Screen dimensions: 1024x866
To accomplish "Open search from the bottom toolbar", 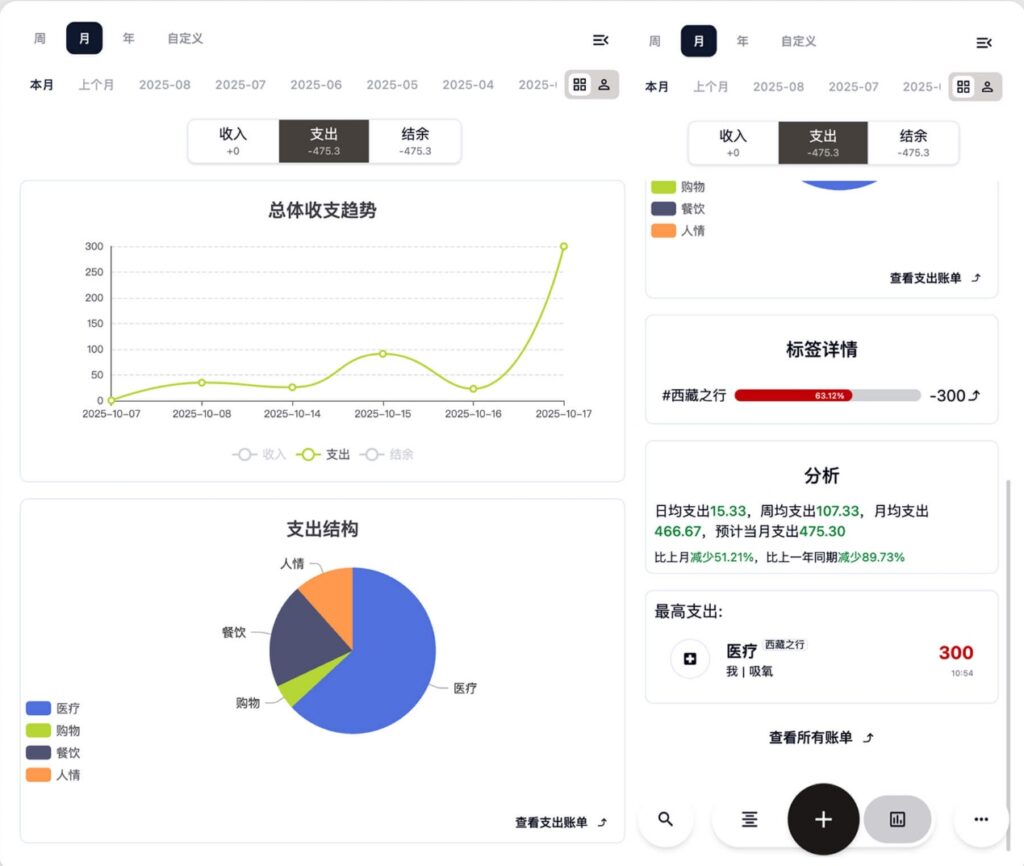I will (x=665, y=819).
